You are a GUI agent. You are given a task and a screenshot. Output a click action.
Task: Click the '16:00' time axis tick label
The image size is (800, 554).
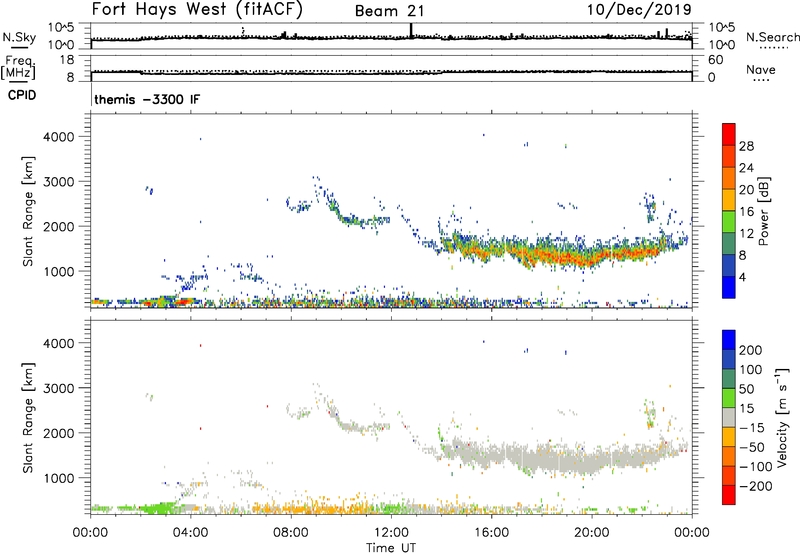pyautogui.click(x=491, y=533)
